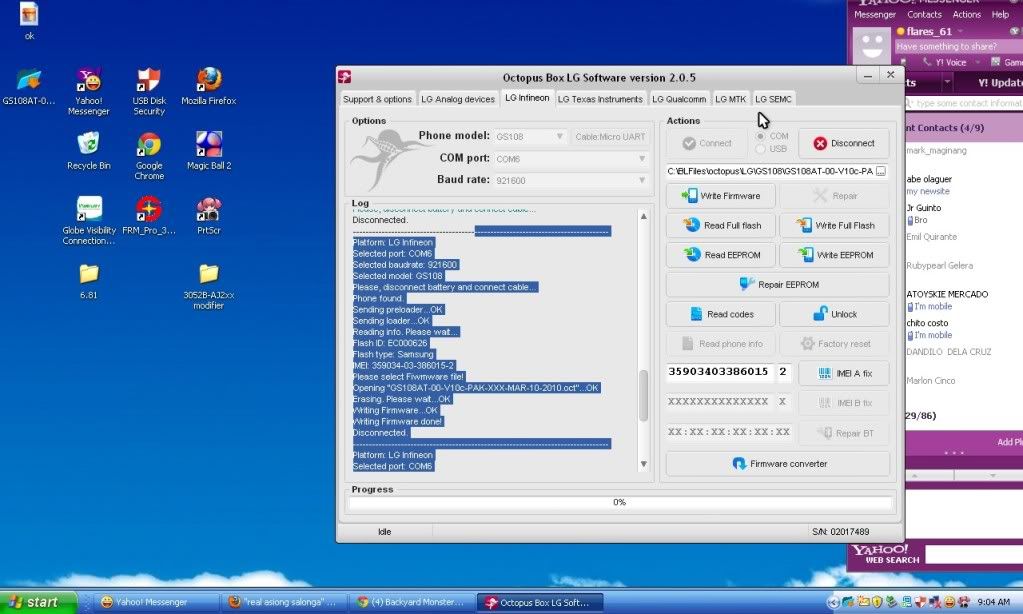Viewport: 1023px width, 614px height.
Task: Switch to Support & options tab
Action: [x=377, y=99]
